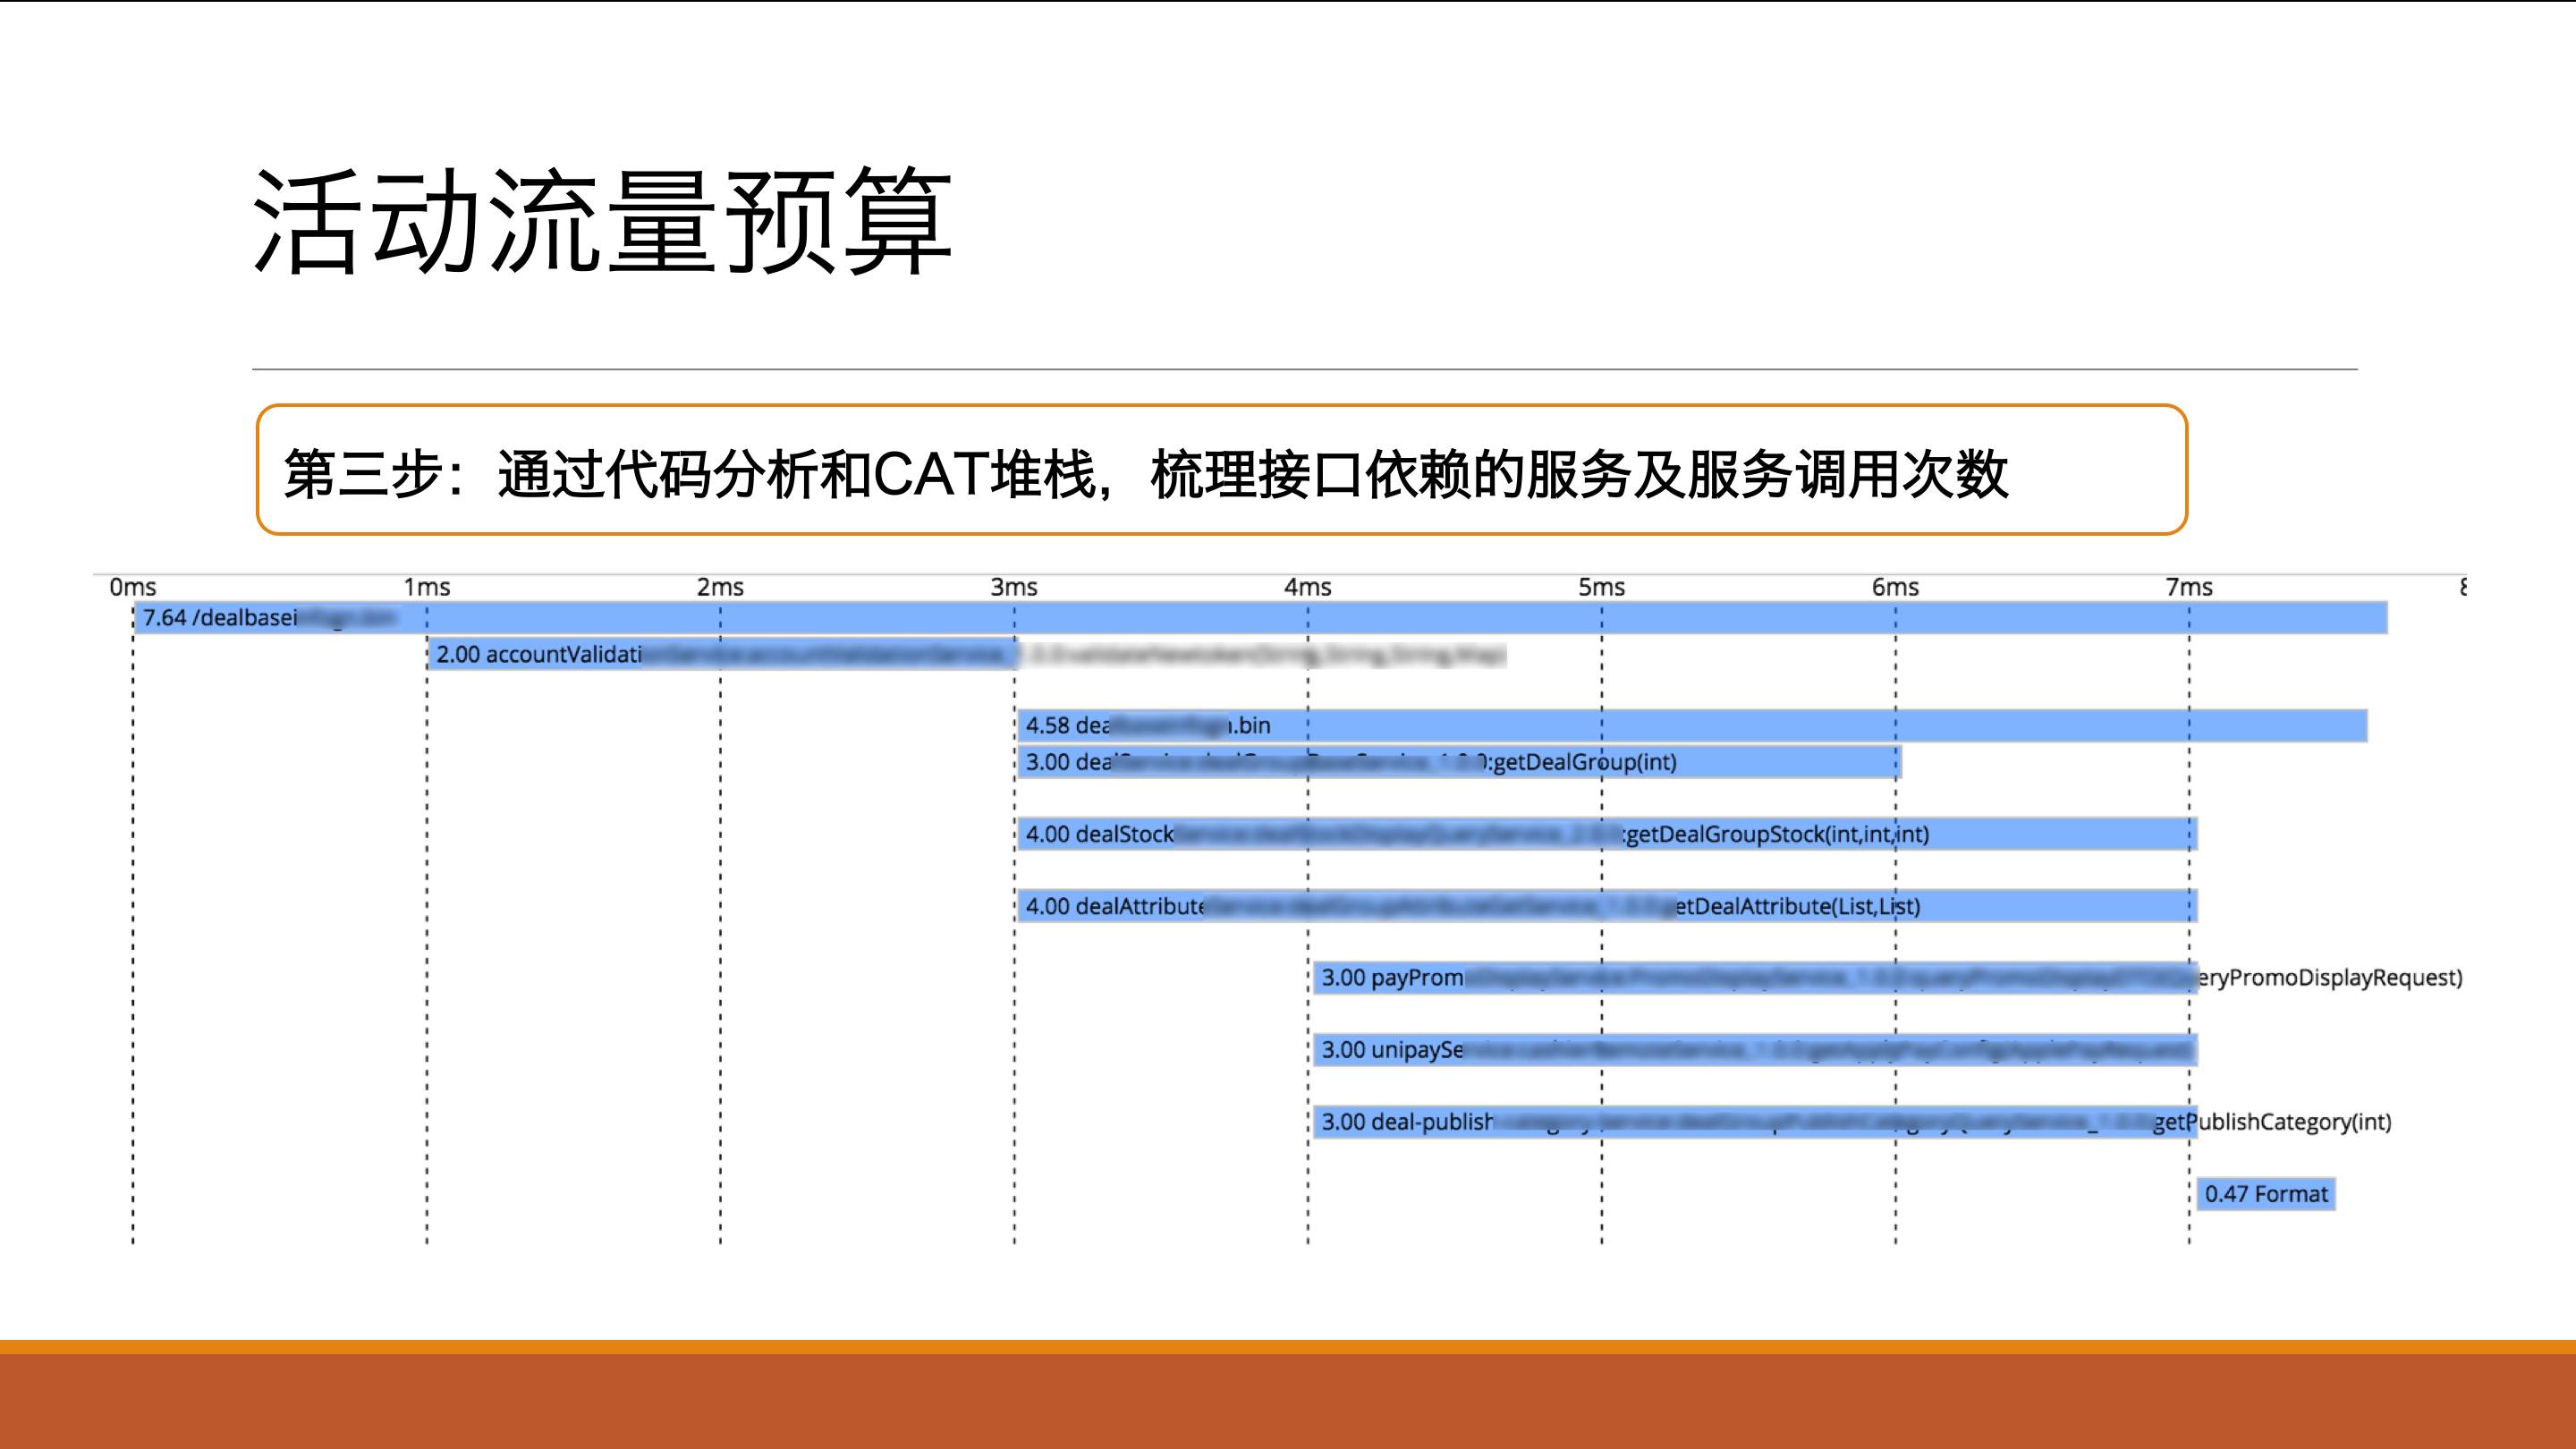Click the slide title 活动流量预算

pyautogui.click(x=603, y=222)
